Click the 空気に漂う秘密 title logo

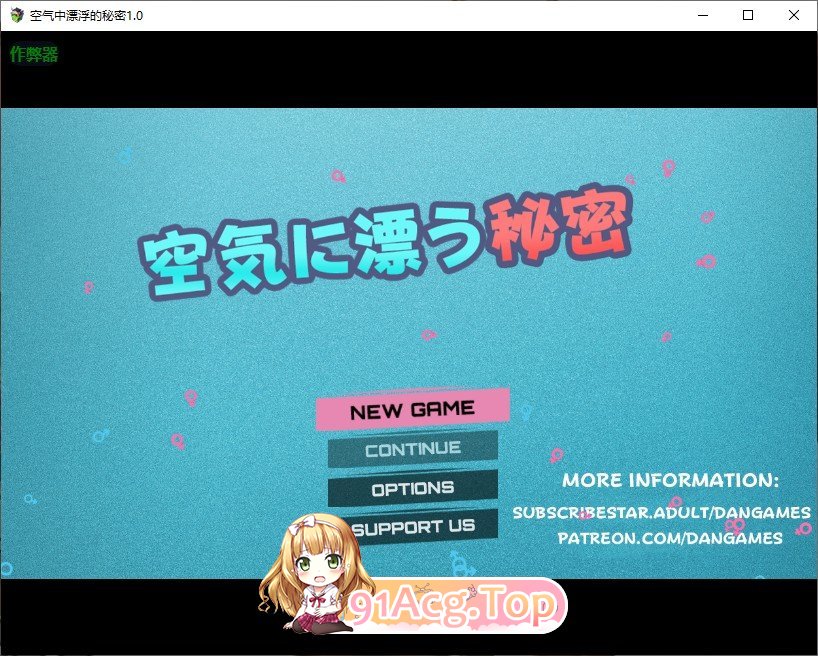coord(386,243)
